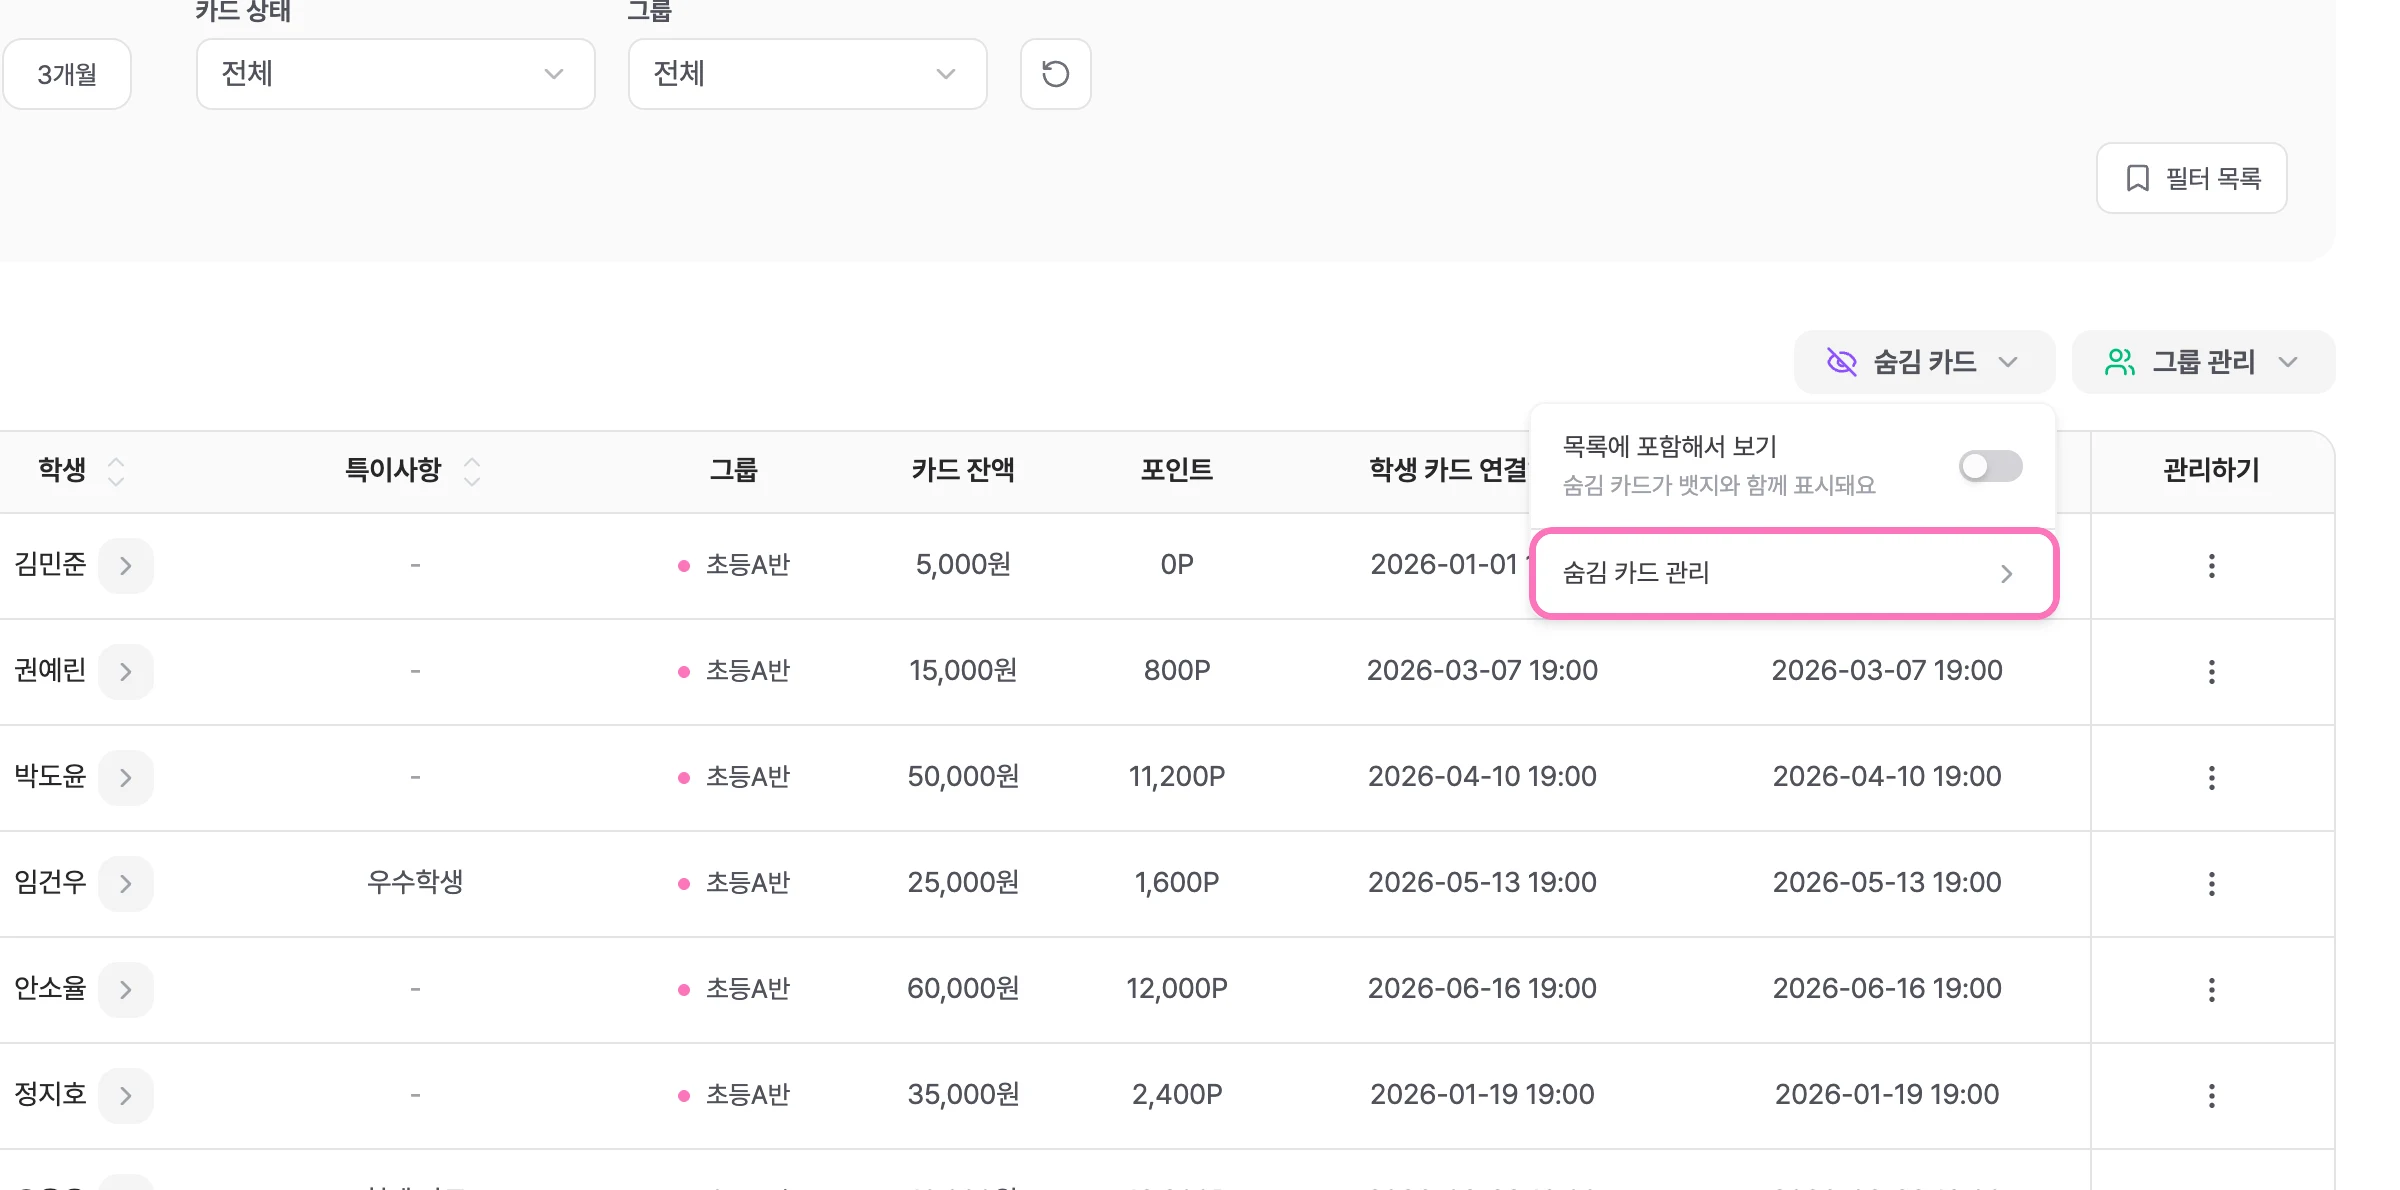Click 1,600P points for 임건우
Viewport: 2400px width, 1190px height.
(1177, 882)
